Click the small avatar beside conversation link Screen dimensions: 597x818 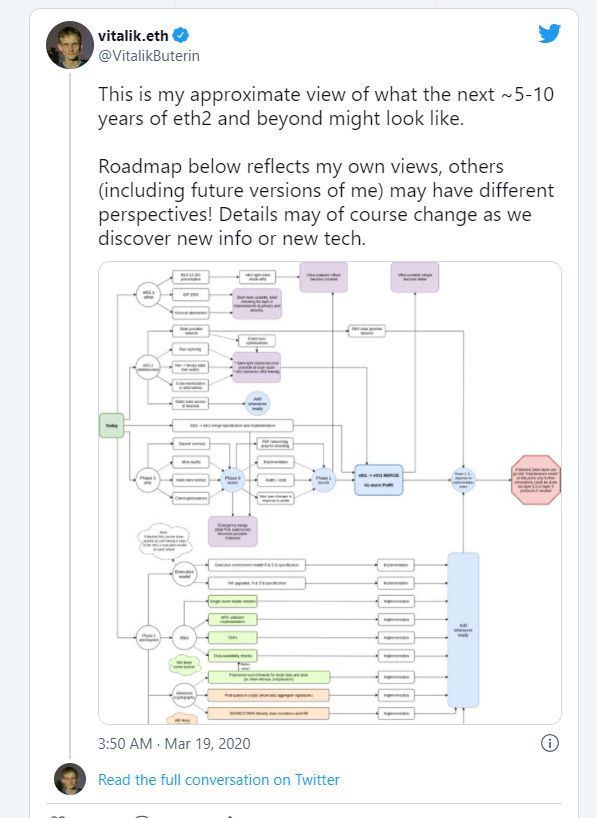pos(70,779)
